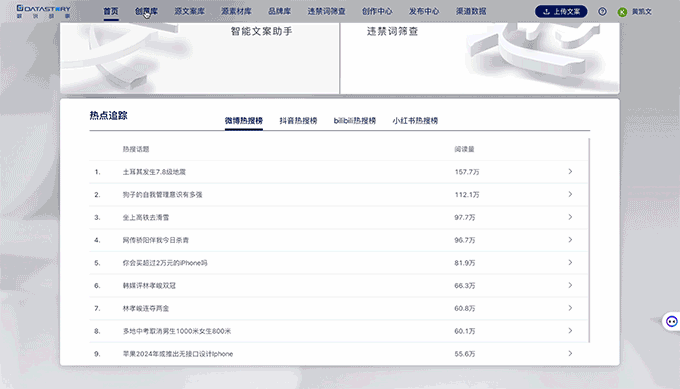
Task: Open the 渠道数据 menu item
Action: click(471, 11)
